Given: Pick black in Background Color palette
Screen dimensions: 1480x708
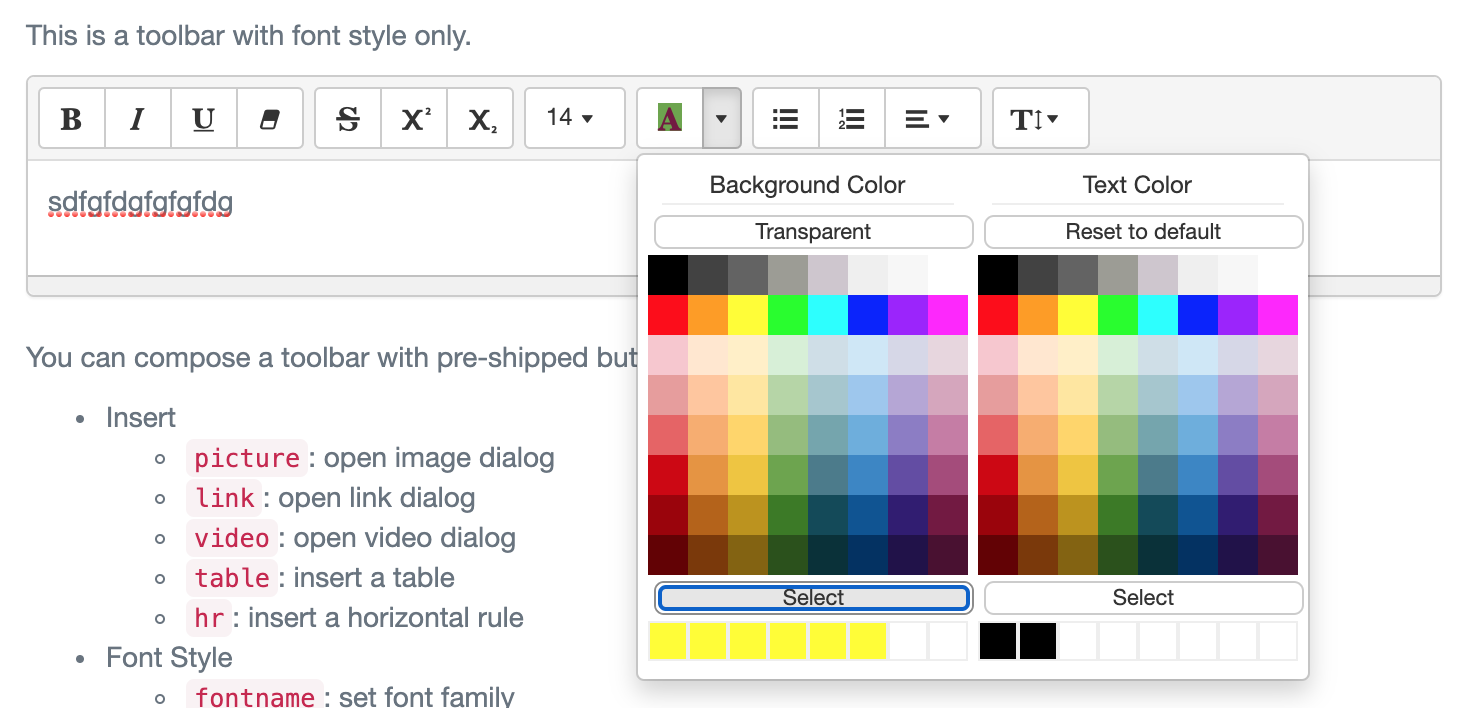Looking at the screenshot, I should click(668, 275).
